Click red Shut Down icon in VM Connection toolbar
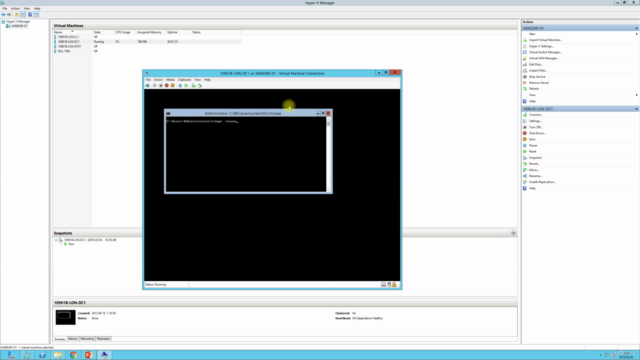This screenshot has height=360, width=640. [167, 86]
